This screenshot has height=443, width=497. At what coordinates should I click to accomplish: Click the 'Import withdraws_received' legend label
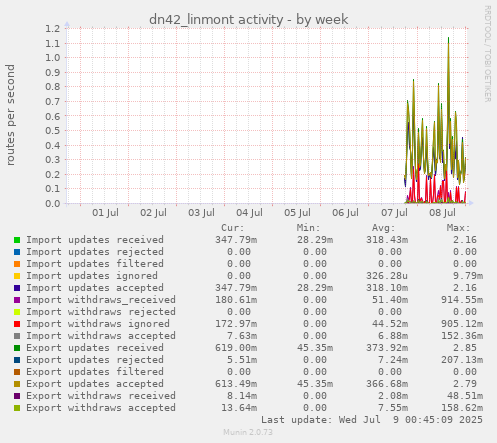[x=101, y=300]
